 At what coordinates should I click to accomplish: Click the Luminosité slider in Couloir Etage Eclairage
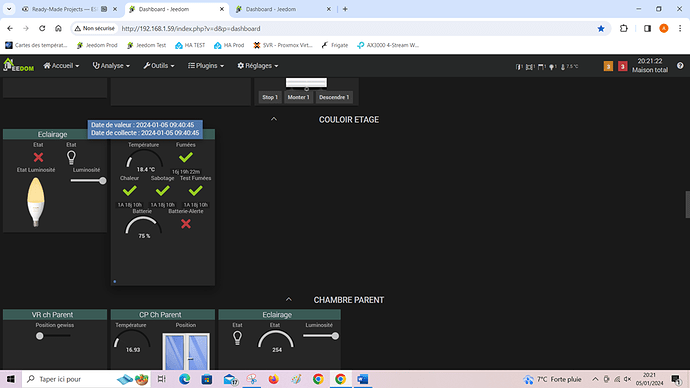pyautogui.click(x=88, y=180)
